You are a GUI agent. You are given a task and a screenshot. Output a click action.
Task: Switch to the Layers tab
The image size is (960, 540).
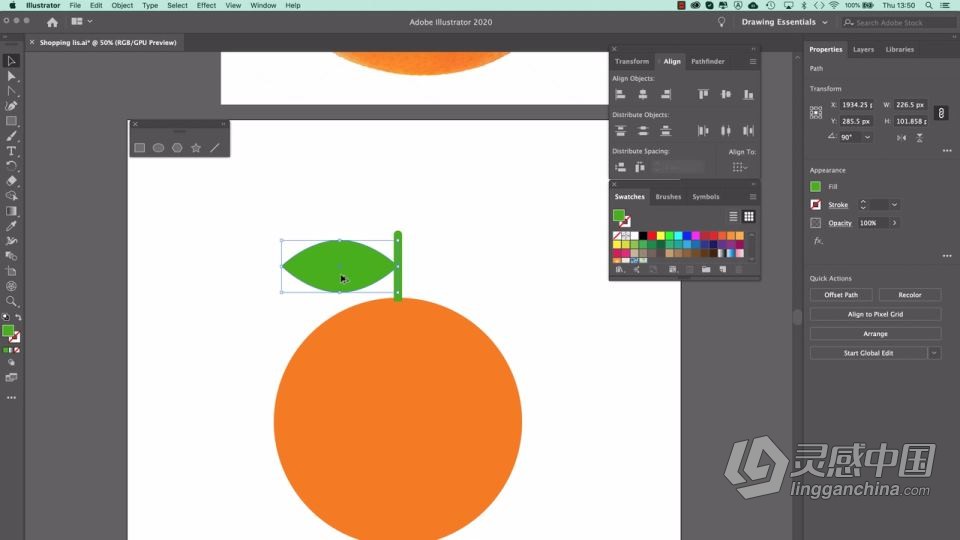863,50
